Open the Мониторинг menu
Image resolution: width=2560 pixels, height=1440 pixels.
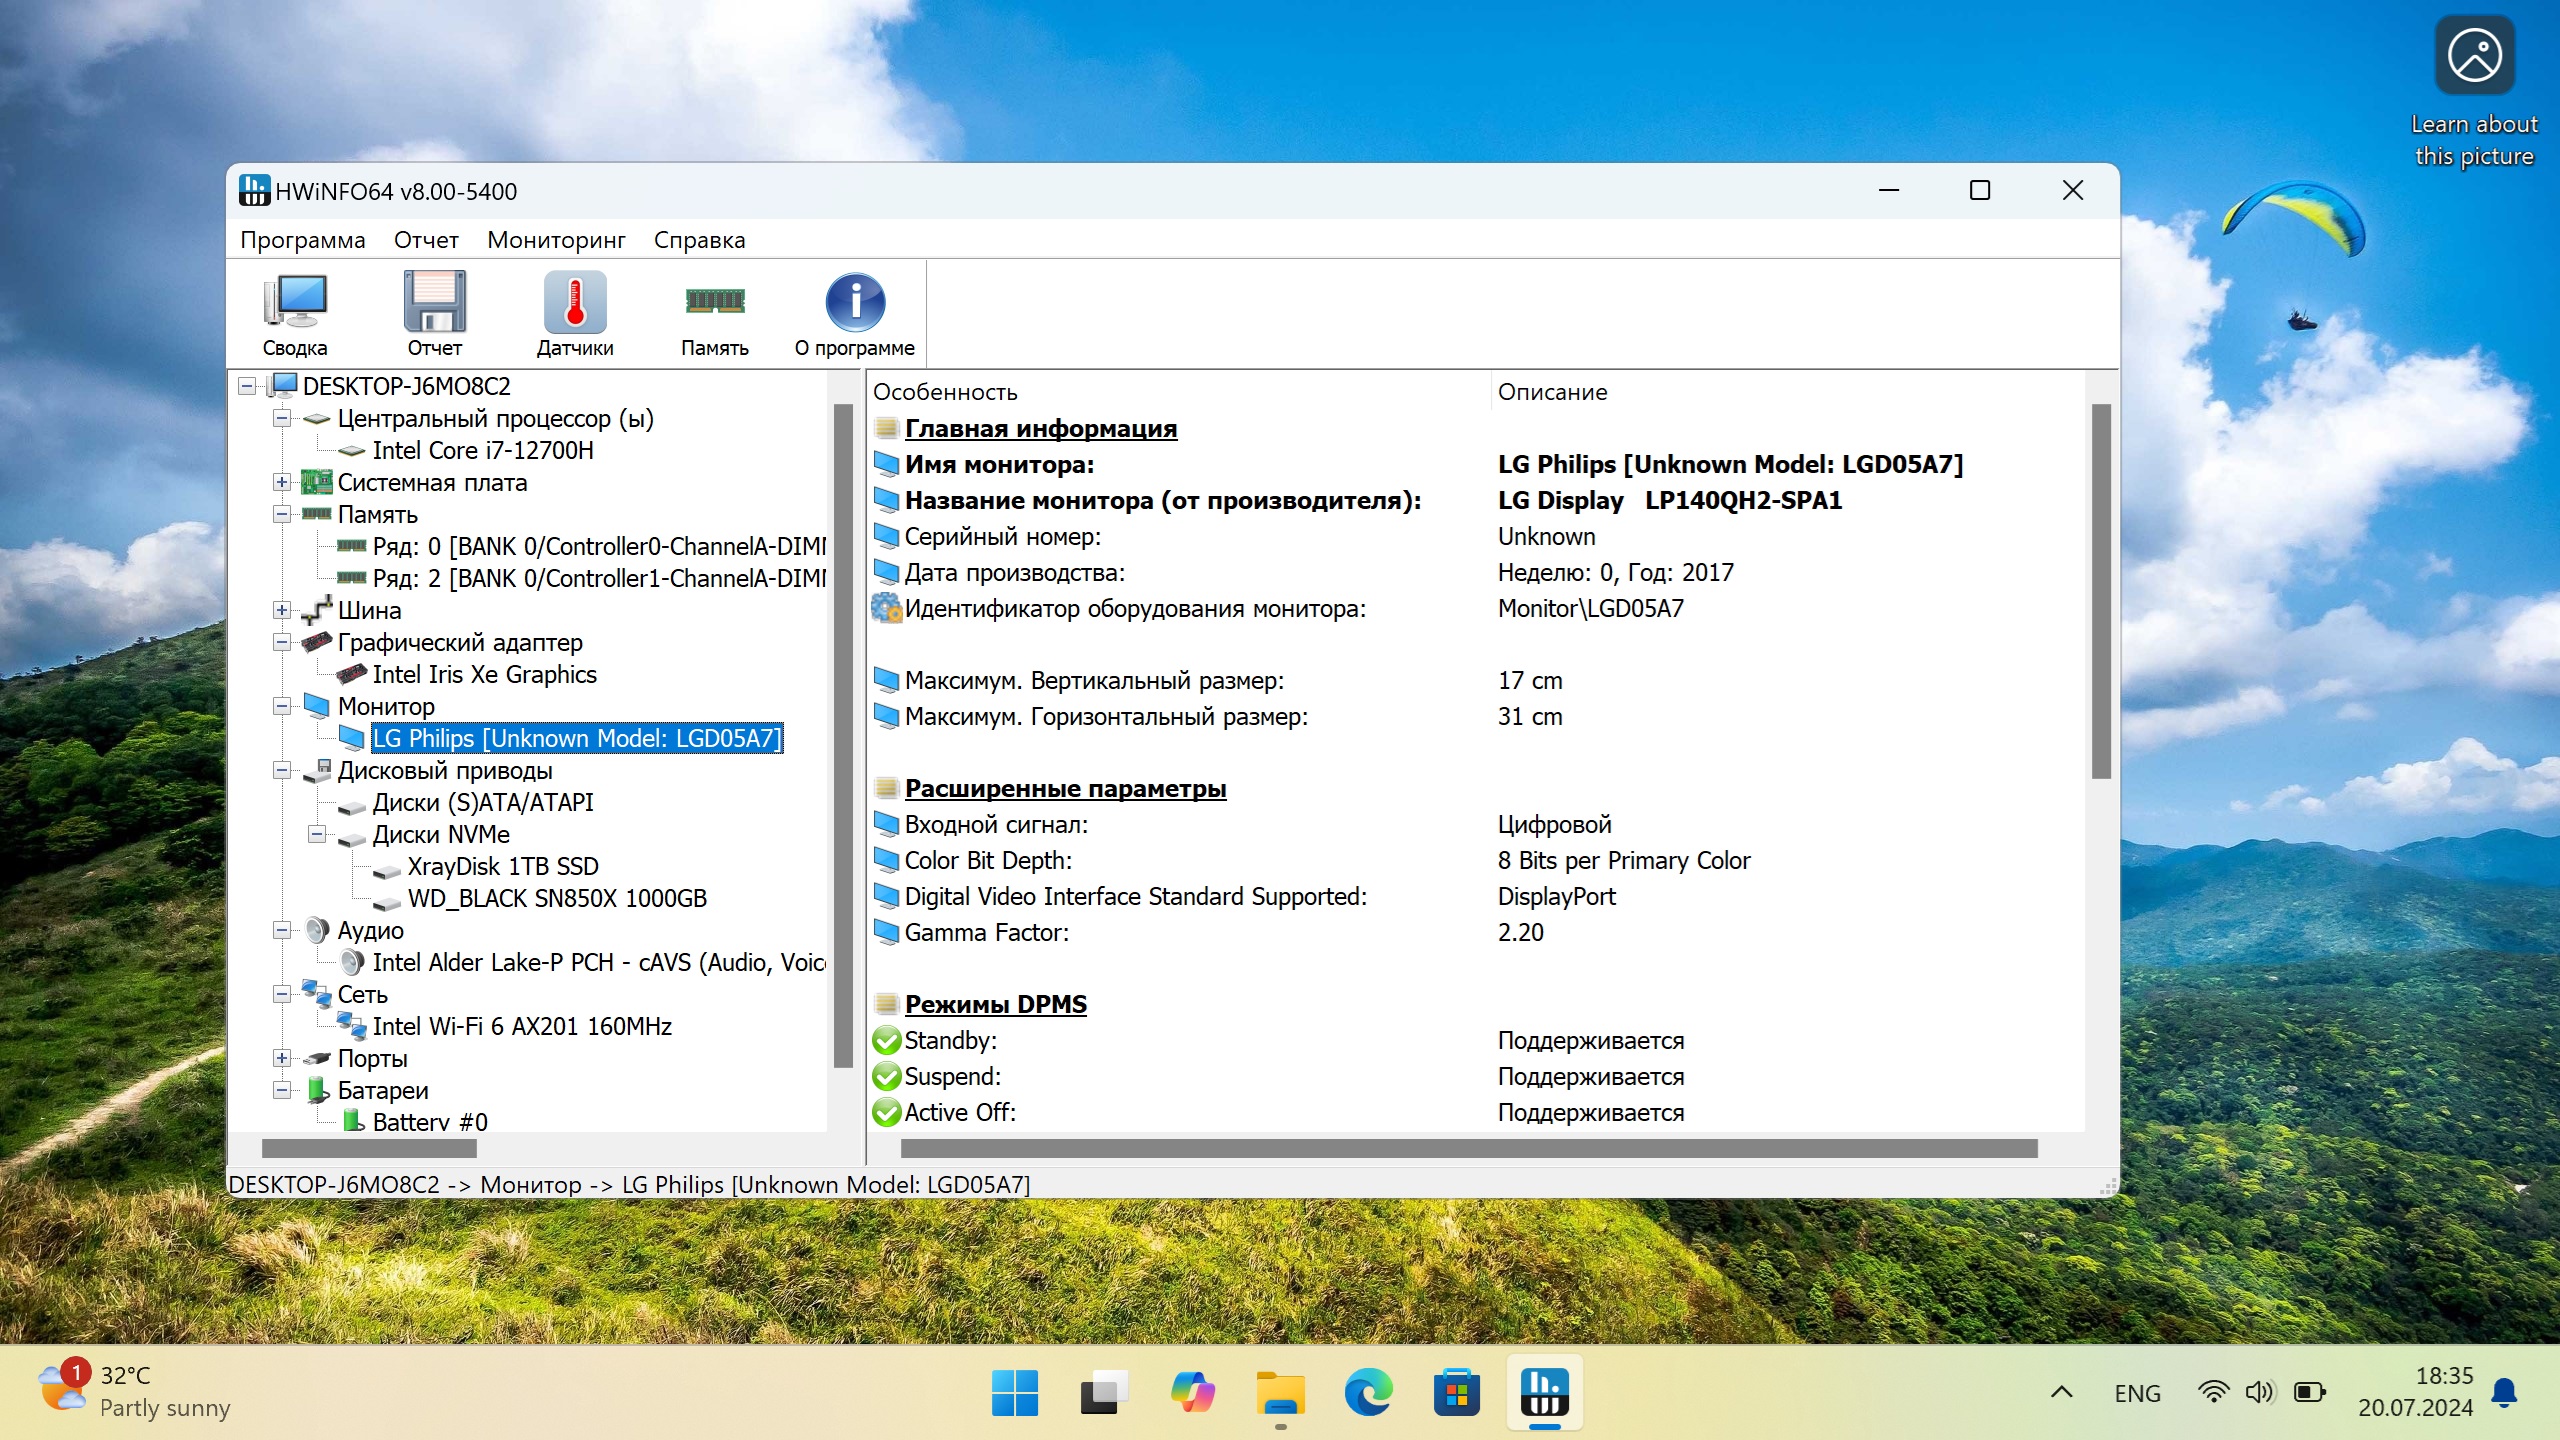click(x=556, y=240)
